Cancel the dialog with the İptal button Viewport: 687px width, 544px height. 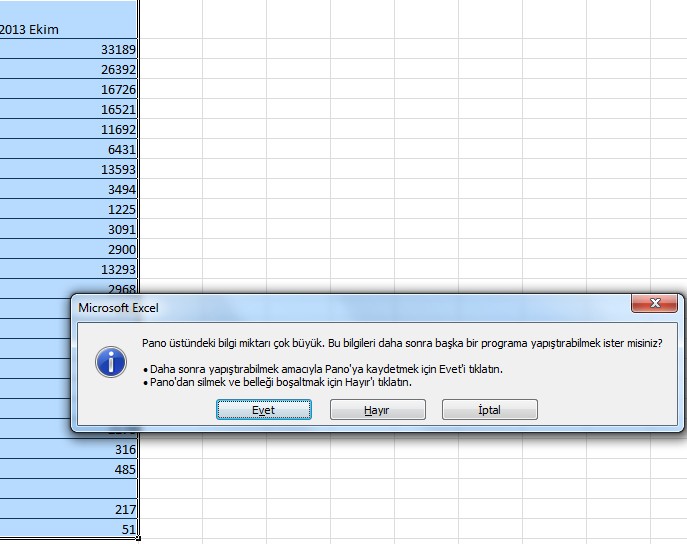click(x=490, y=410)
